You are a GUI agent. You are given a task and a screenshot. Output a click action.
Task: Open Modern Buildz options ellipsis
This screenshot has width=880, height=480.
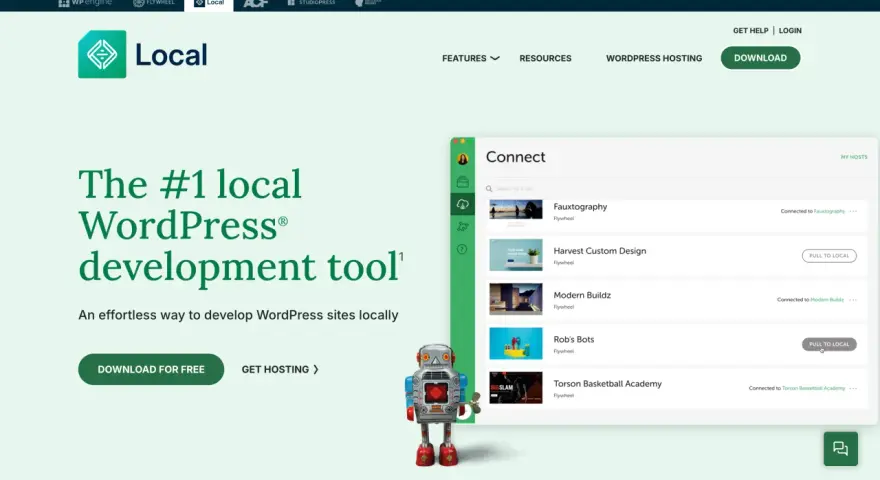853,300
